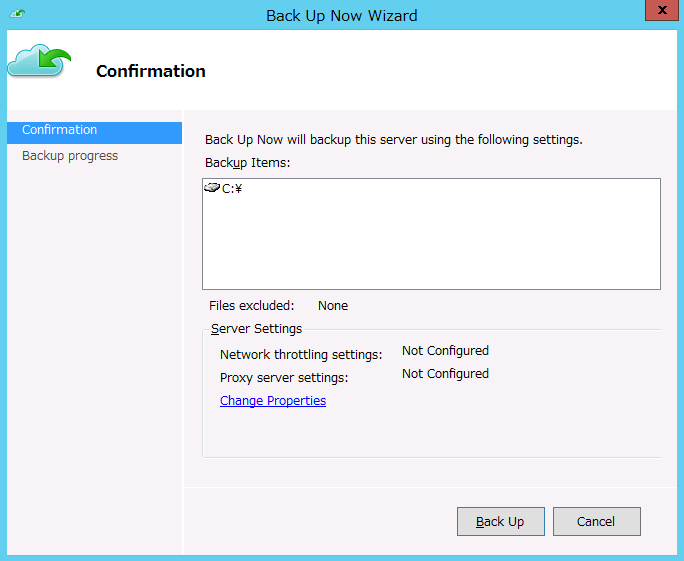The height and width of the screenshot is (561, 684).
Task: Click the Server Settings group label
Action: coord(257,329)
